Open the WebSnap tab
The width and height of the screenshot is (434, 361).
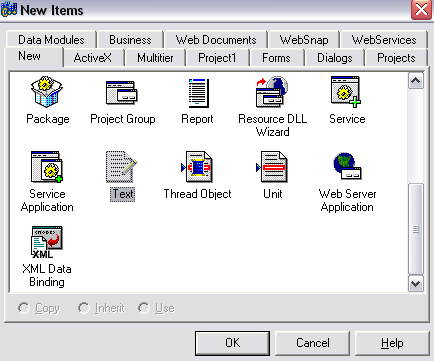pos(304,40)
